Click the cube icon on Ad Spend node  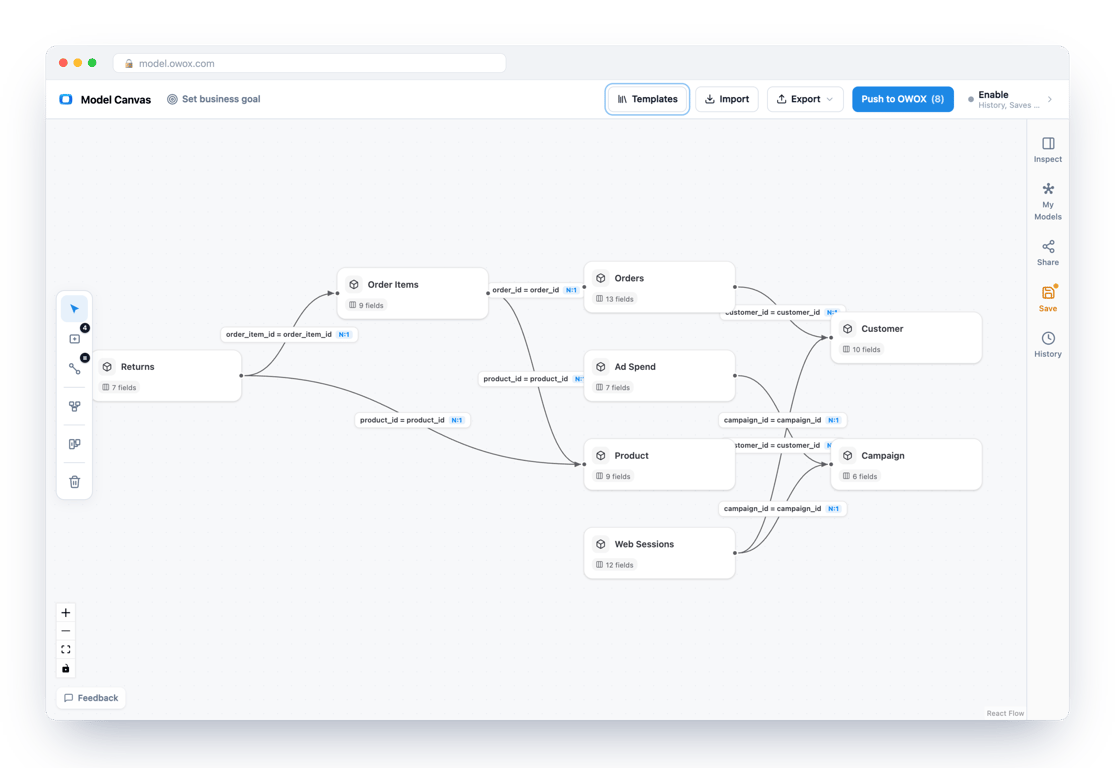(601, 367)
